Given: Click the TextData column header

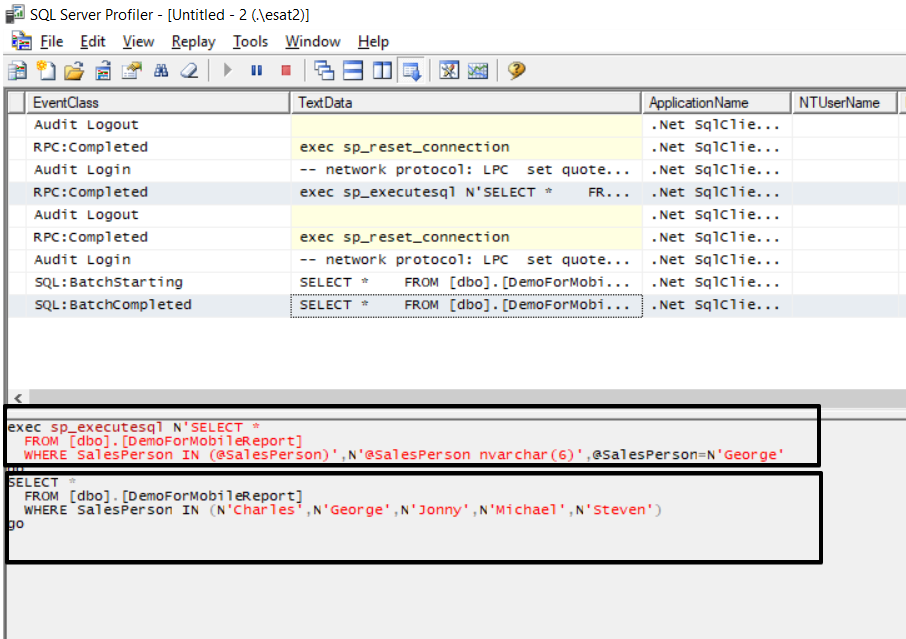Looking at the screenshot, I should (x=466, y=102).
